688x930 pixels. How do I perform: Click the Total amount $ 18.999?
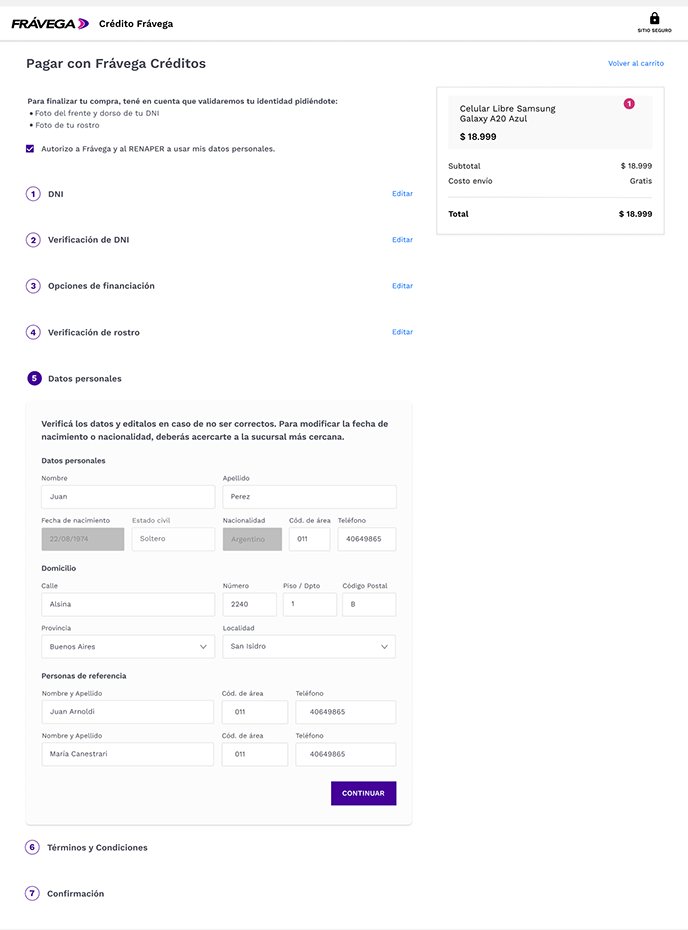(635, 214)
